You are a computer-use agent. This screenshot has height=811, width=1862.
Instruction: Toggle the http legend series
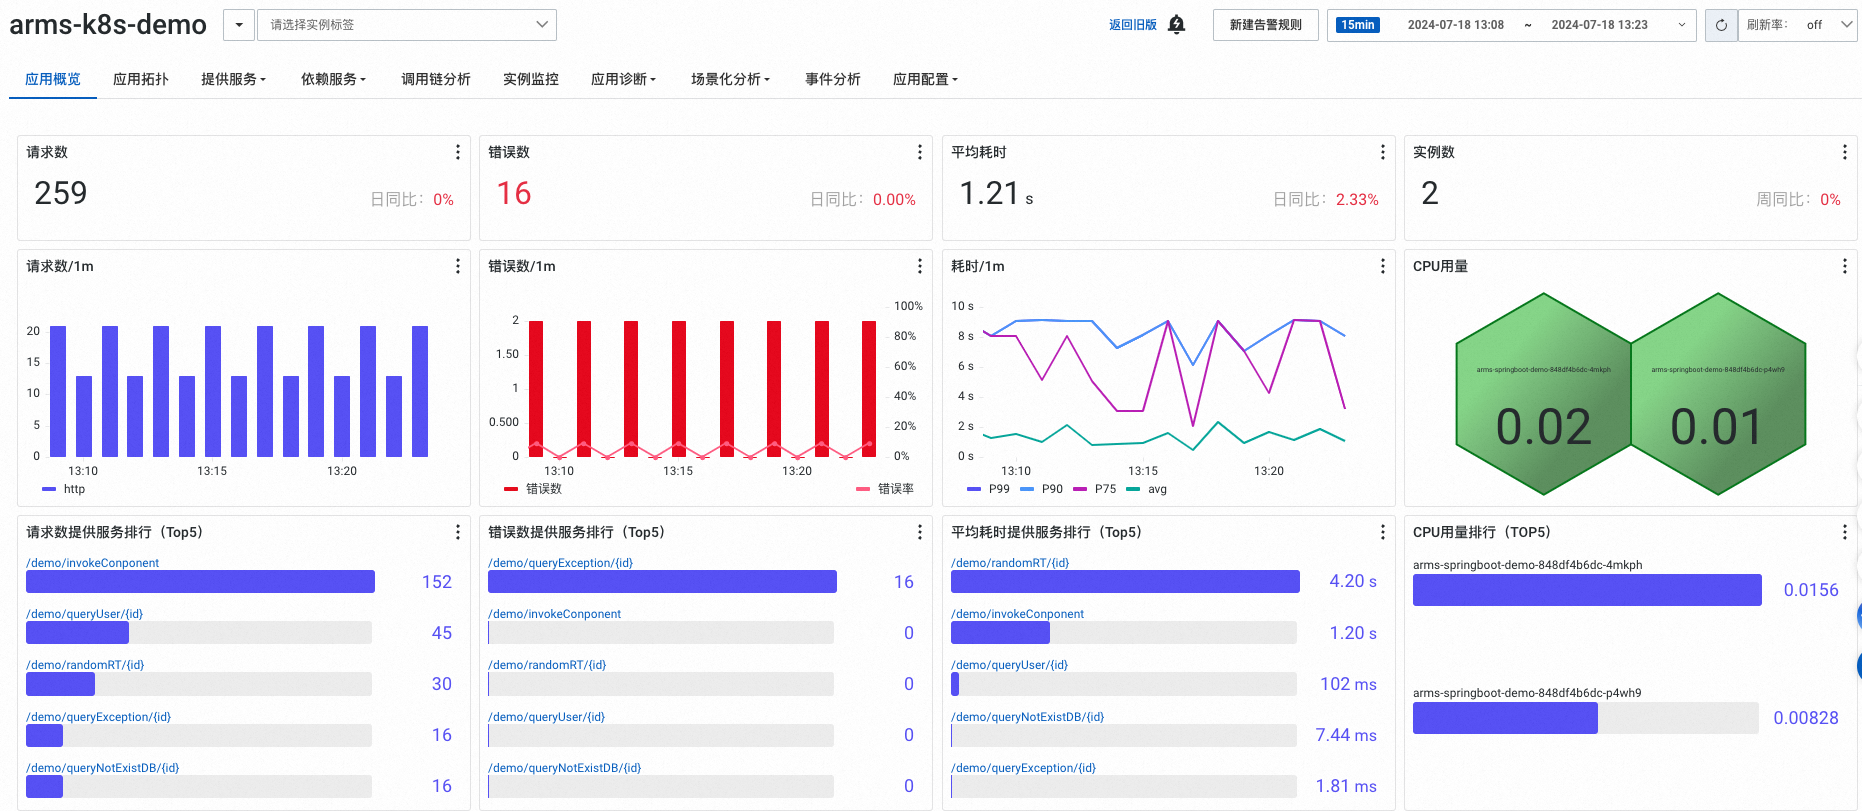tap(64, 489)
